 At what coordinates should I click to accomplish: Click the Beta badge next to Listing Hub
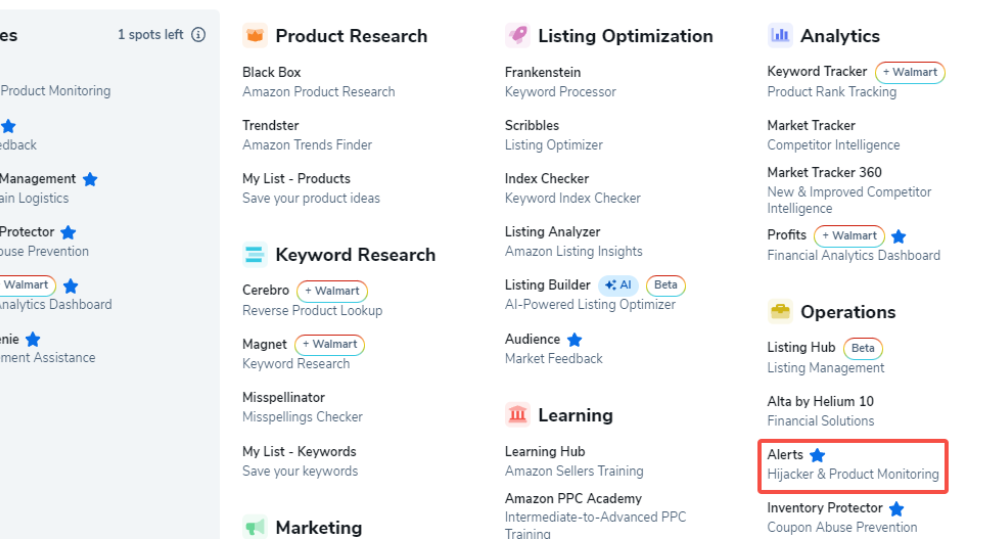[x=862, y=348]
